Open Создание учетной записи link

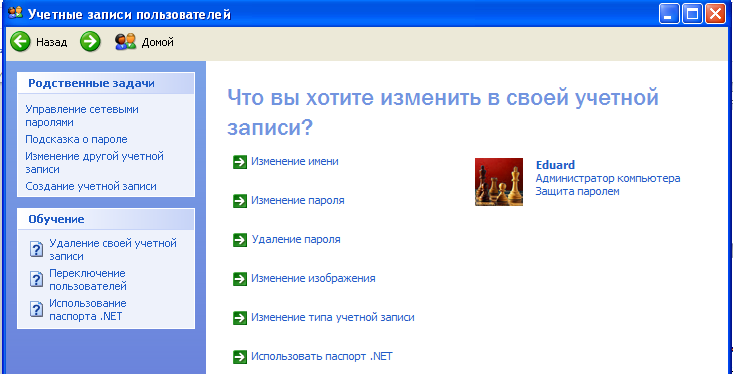91,186
